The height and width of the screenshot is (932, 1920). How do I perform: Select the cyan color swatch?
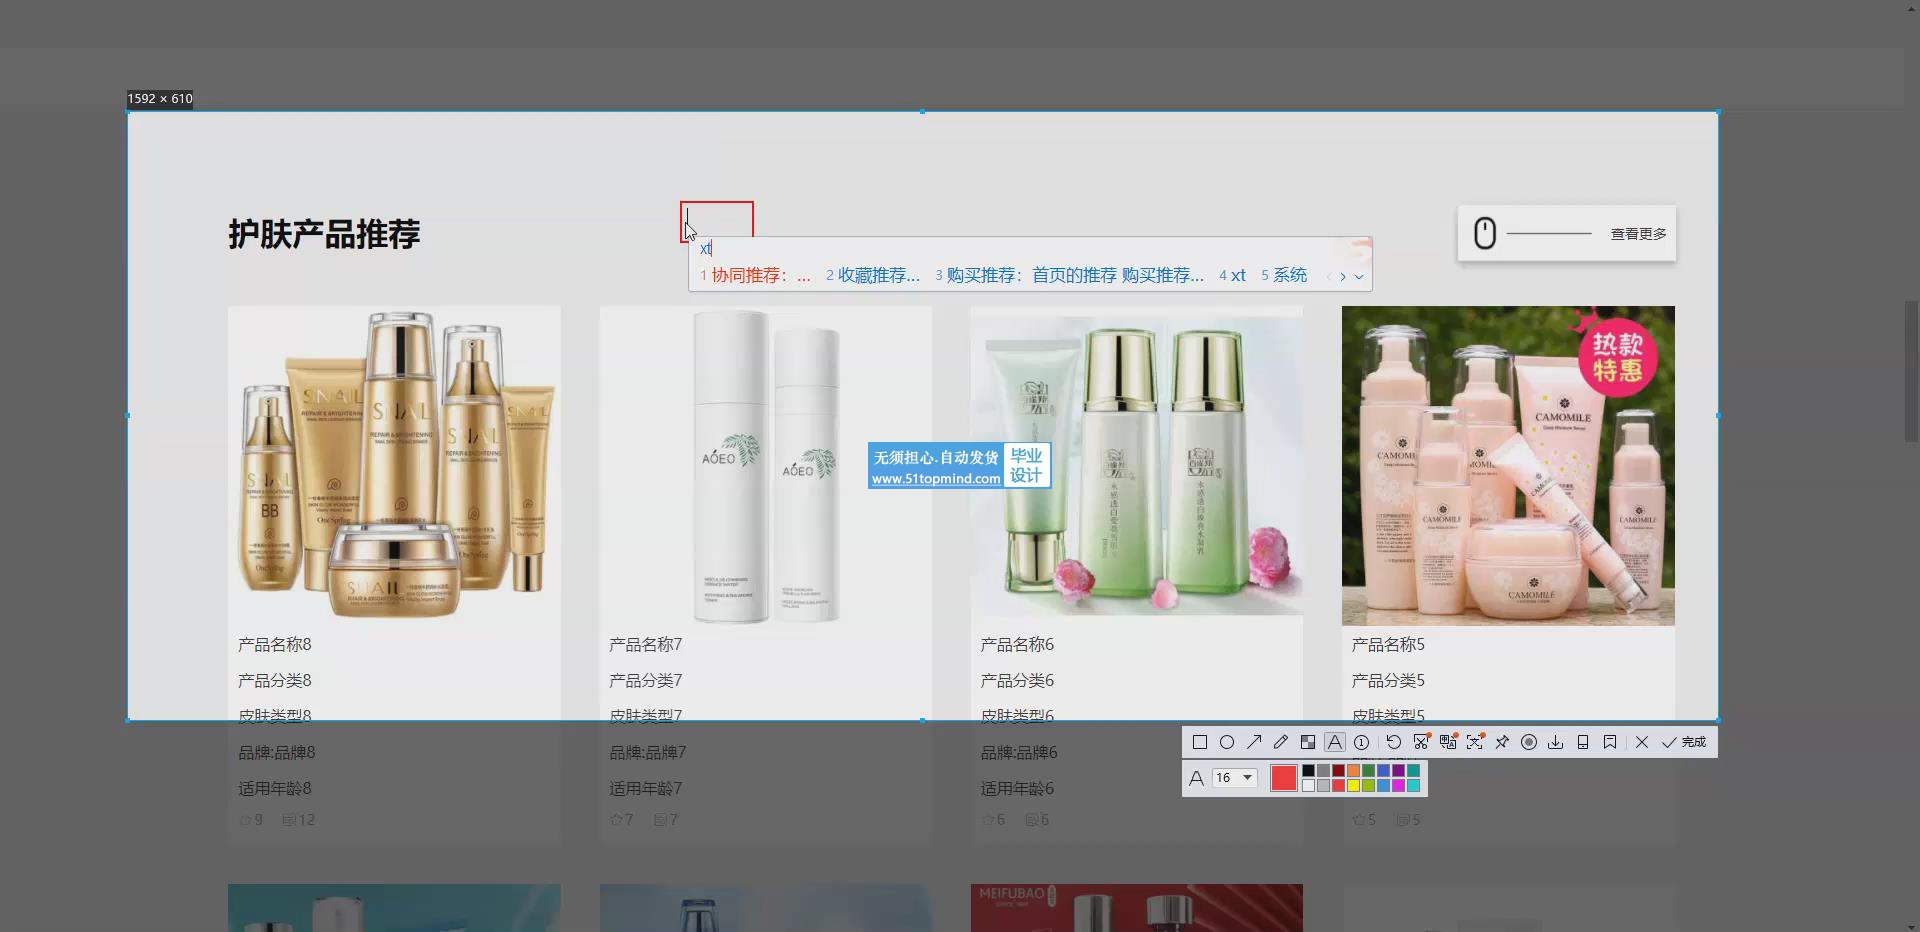[x=1413, y=786]
